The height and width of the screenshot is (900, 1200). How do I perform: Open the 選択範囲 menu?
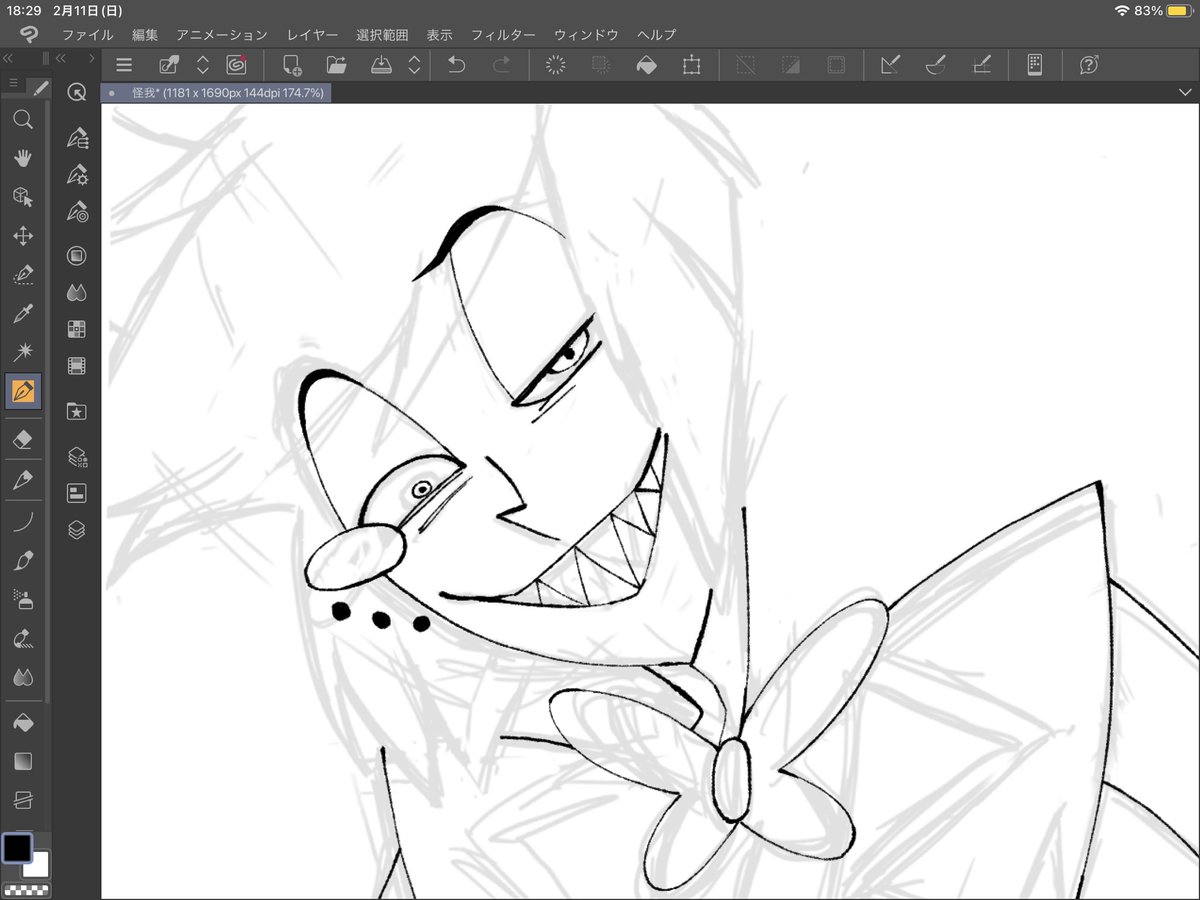coord(382,34)
